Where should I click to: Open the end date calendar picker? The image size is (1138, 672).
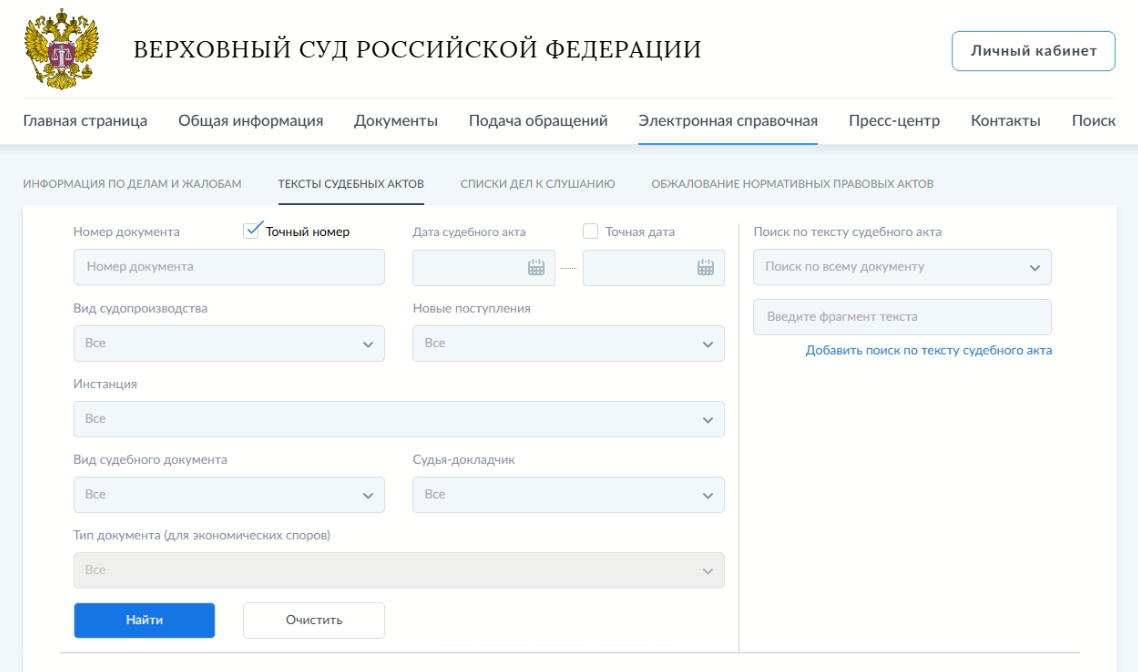pyautogui.click(x=707, y=267)
